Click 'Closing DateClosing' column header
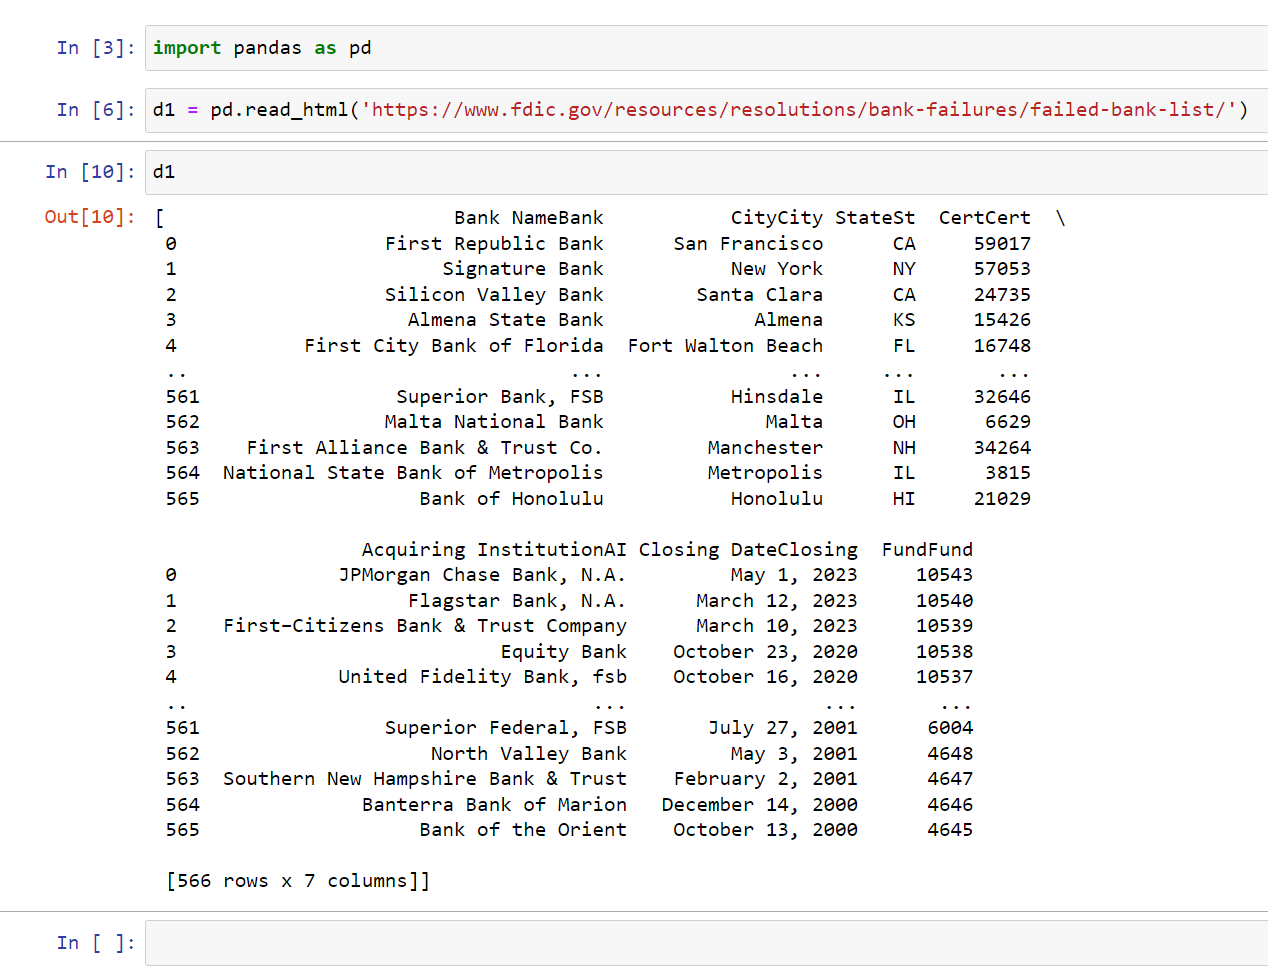The width and height of the screenshot is (1268, 966). (748, 550)
